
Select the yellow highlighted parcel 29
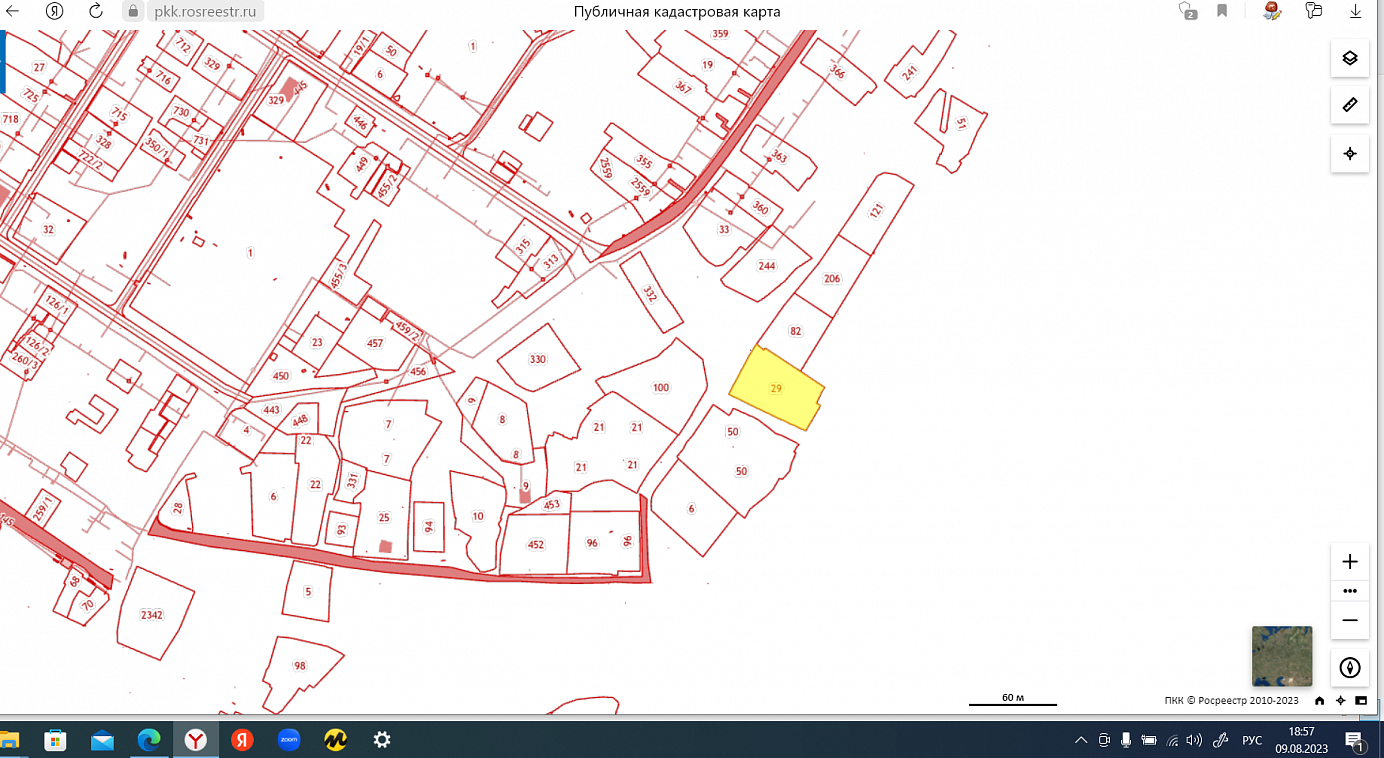click(777, 388)
